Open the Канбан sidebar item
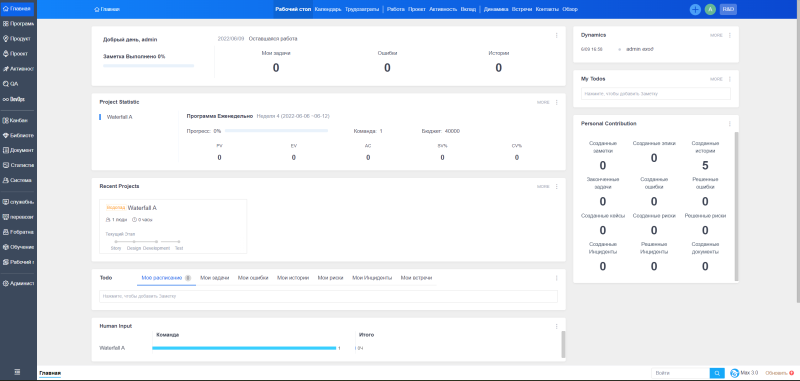This screenshot has height=381, width=800. pos(18,120)
